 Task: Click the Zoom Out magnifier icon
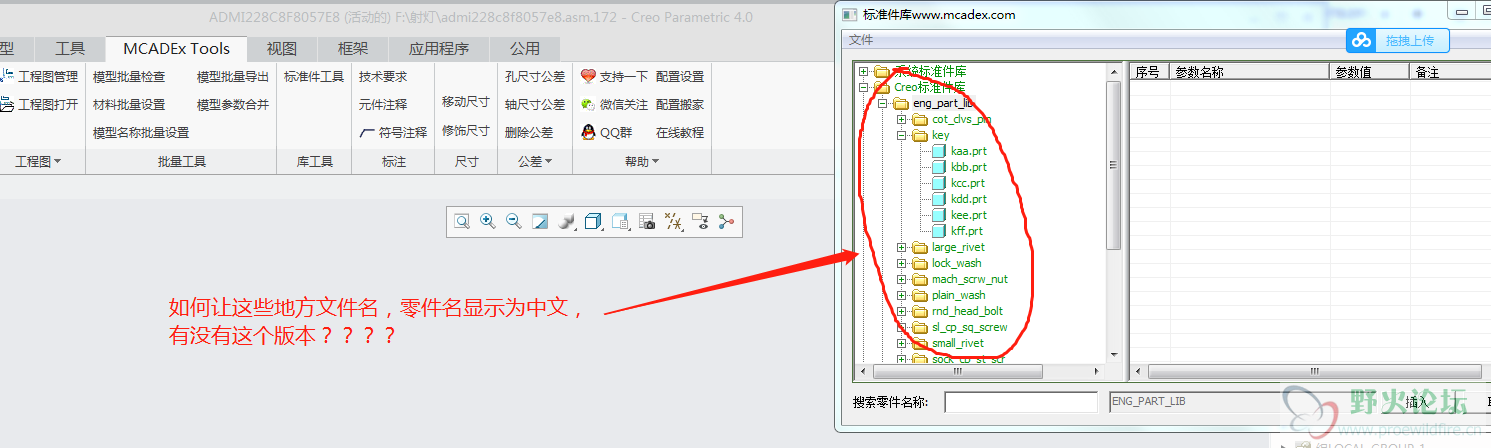(514, 222)
